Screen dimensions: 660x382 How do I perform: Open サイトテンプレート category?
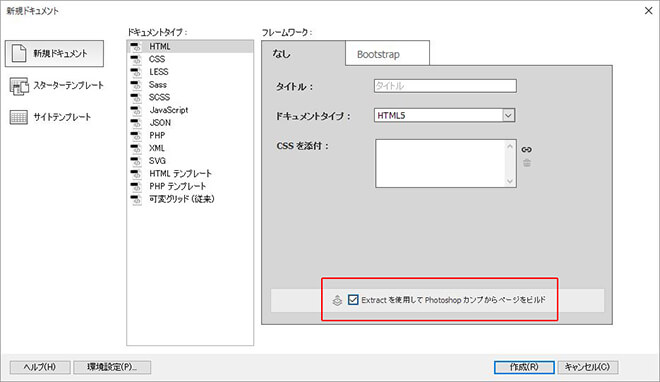(50, 117)
